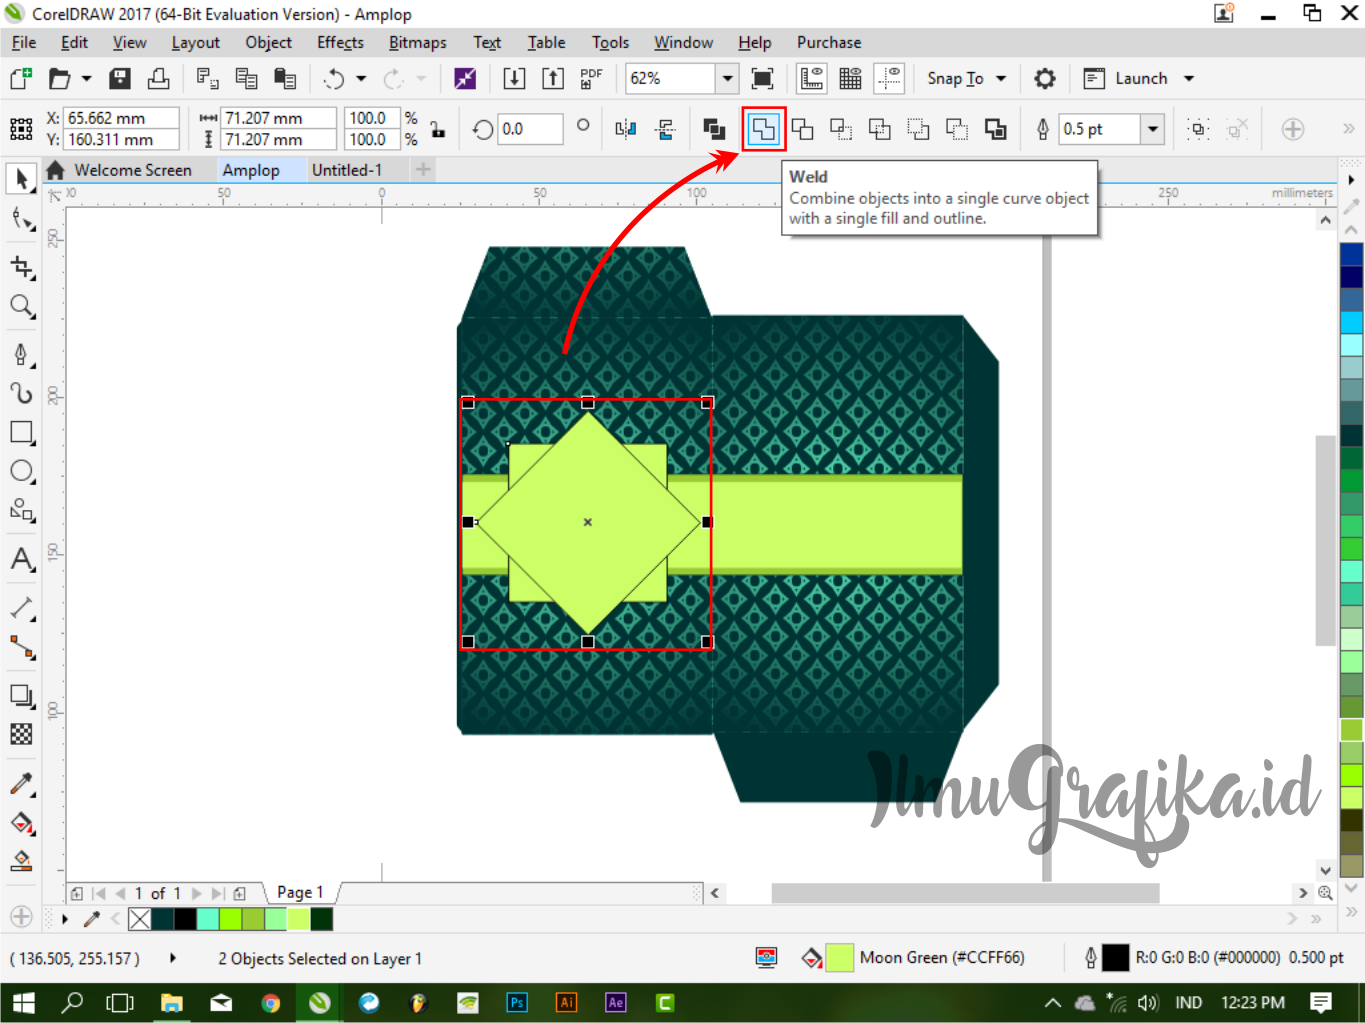The width and height of the screenshot is (1365, 1023).
Task: Create a new document with the New icon
Action: click(21, 78)
